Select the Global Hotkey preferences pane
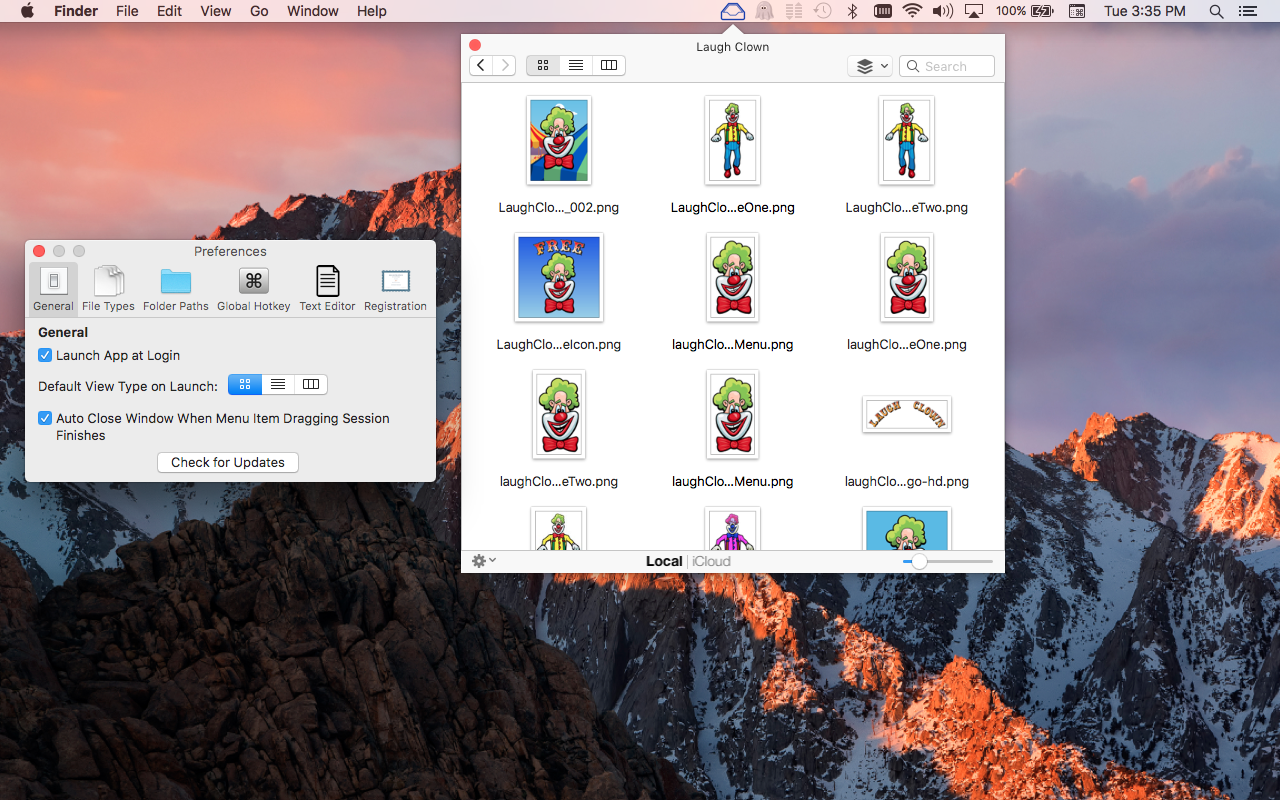Viewport: 1280px width, 800px height. (253, 288)
